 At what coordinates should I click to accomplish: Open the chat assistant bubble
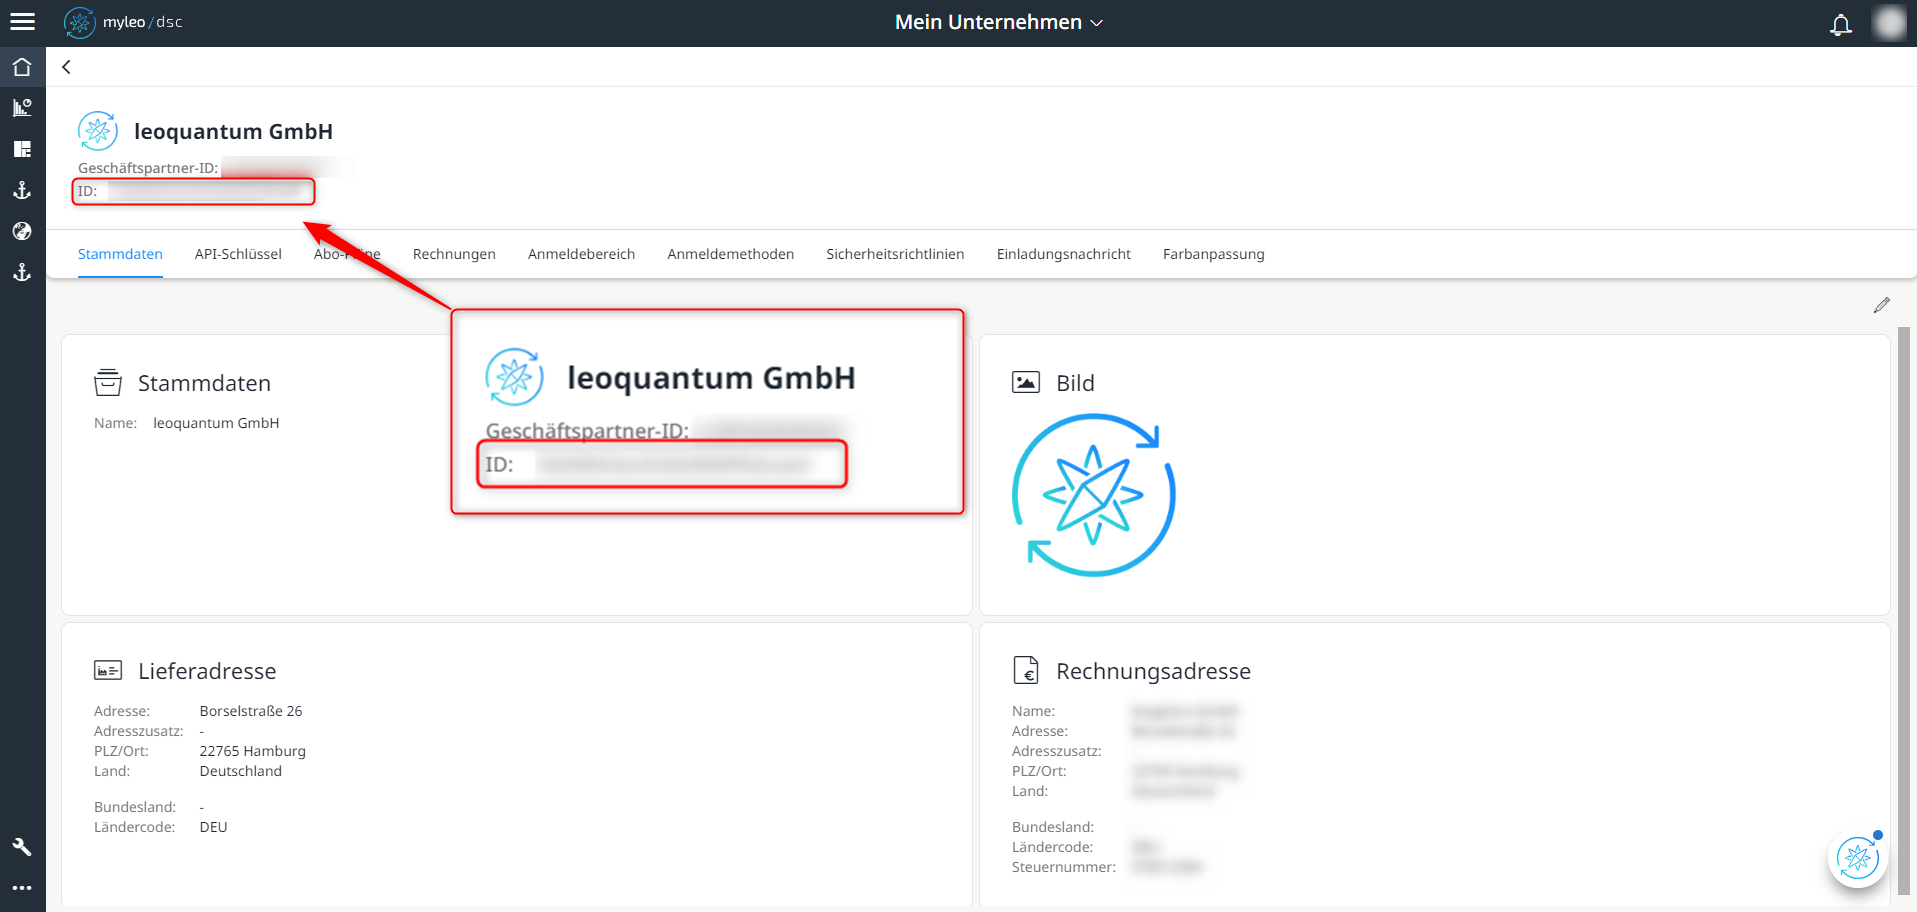(x=1858, y=858)
